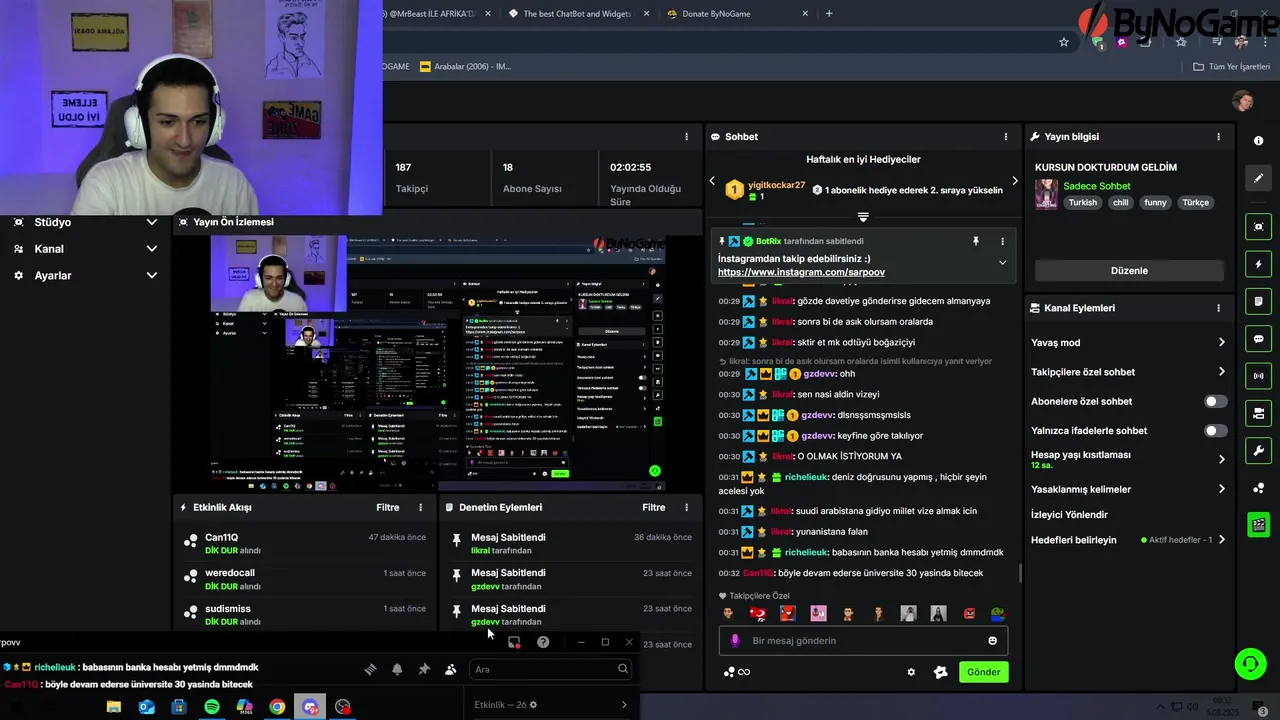The height and width of the screenshot is (720, 1280).
Task: Open Sadece Sohbet category link
Action: click(x=1097, y=186)
